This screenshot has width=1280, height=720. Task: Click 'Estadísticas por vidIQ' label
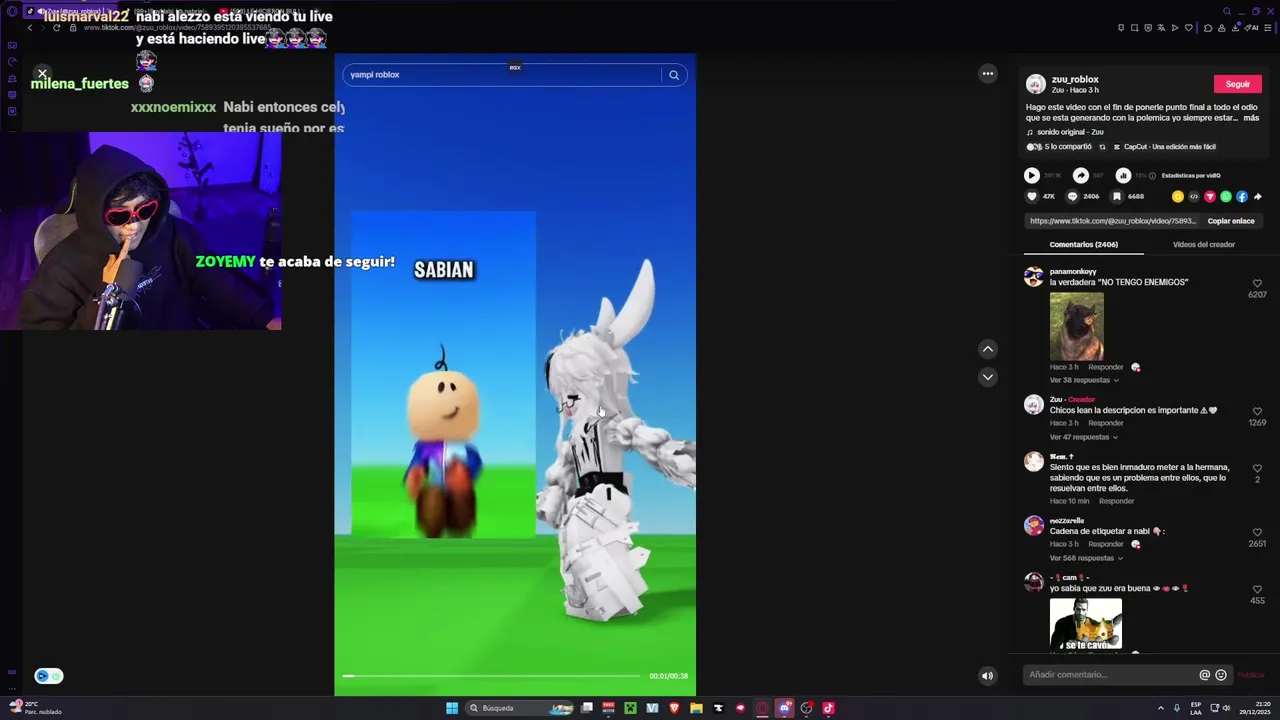1190,176
